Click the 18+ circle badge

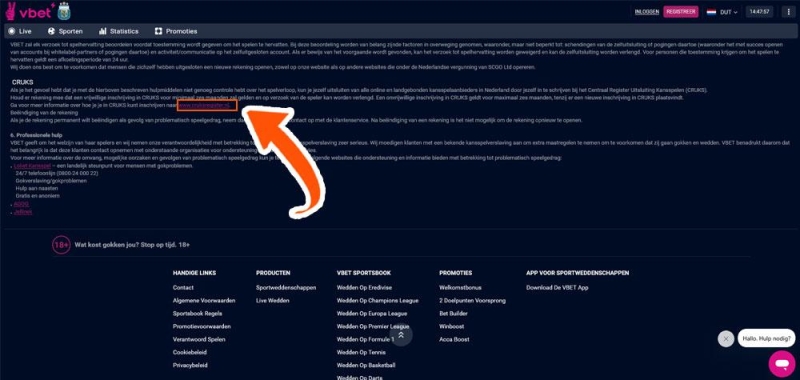(x=61, y=245)
